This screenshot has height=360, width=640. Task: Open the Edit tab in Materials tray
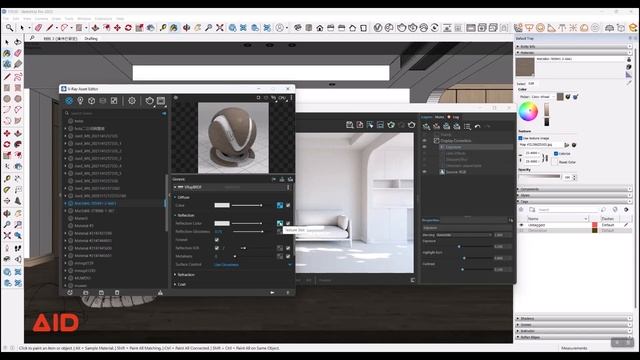pyautogui.click(x=531, y=83)
